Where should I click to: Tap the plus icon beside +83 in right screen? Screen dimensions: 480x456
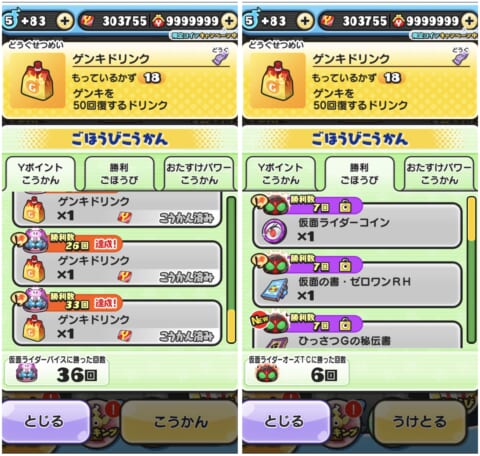[x=305, y=21]
